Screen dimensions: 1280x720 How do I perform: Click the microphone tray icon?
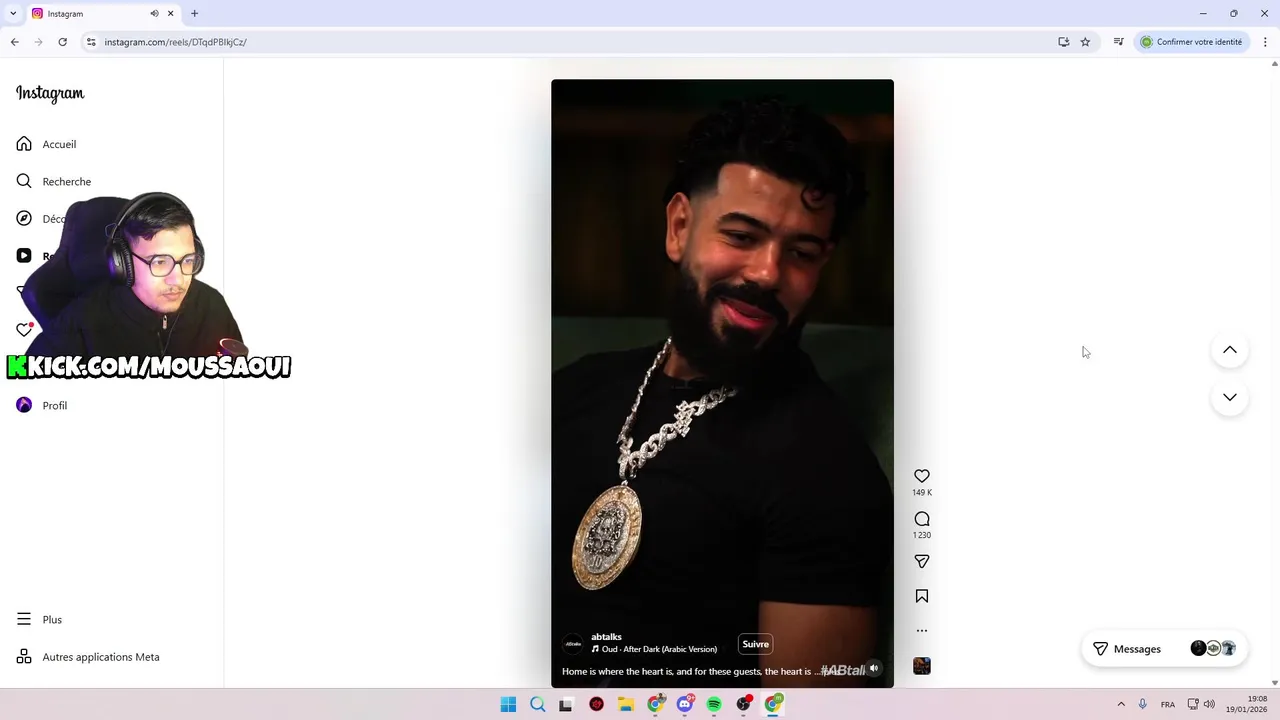pos(1143,704)
